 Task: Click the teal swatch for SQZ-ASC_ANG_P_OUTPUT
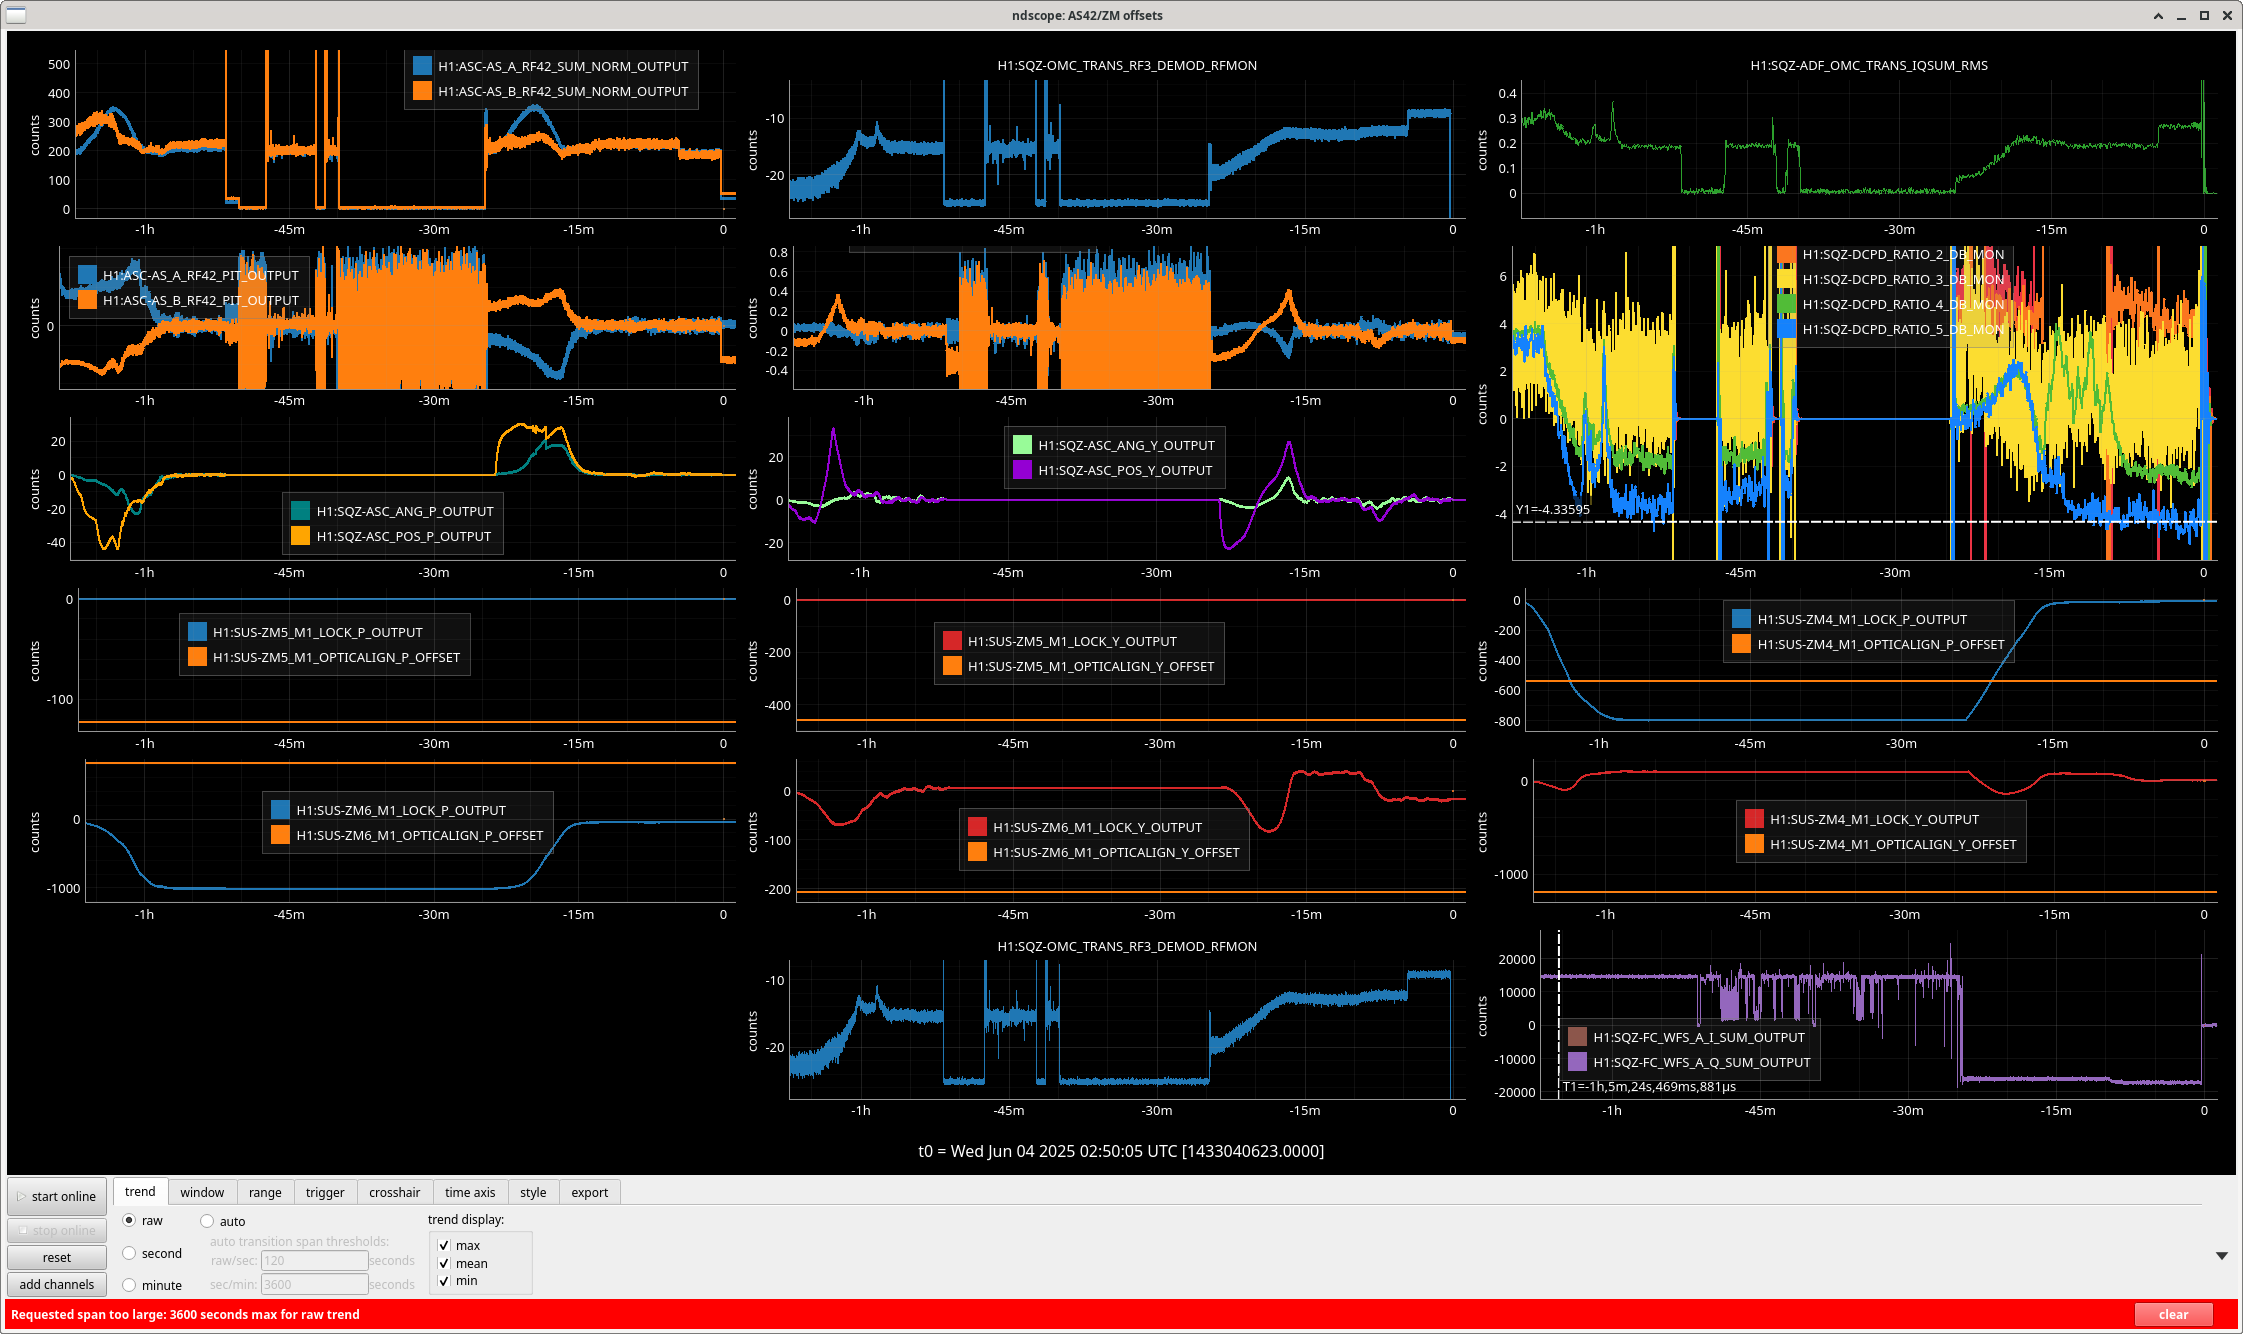click(300, 511)
